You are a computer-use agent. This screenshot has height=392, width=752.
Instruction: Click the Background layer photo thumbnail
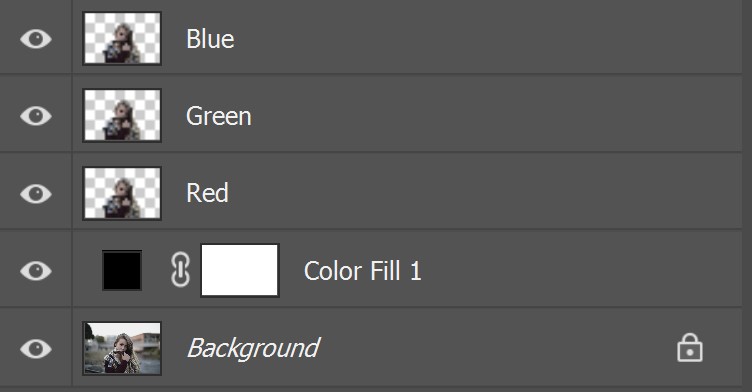[x=122, y=348]
